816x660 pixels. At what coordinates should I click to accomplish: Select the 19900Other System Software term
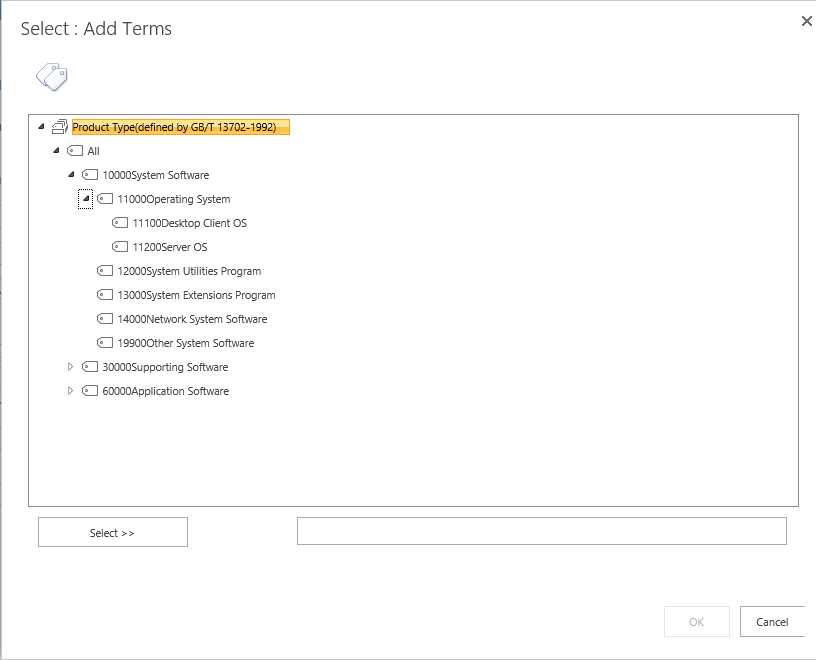tap(185, 343)
